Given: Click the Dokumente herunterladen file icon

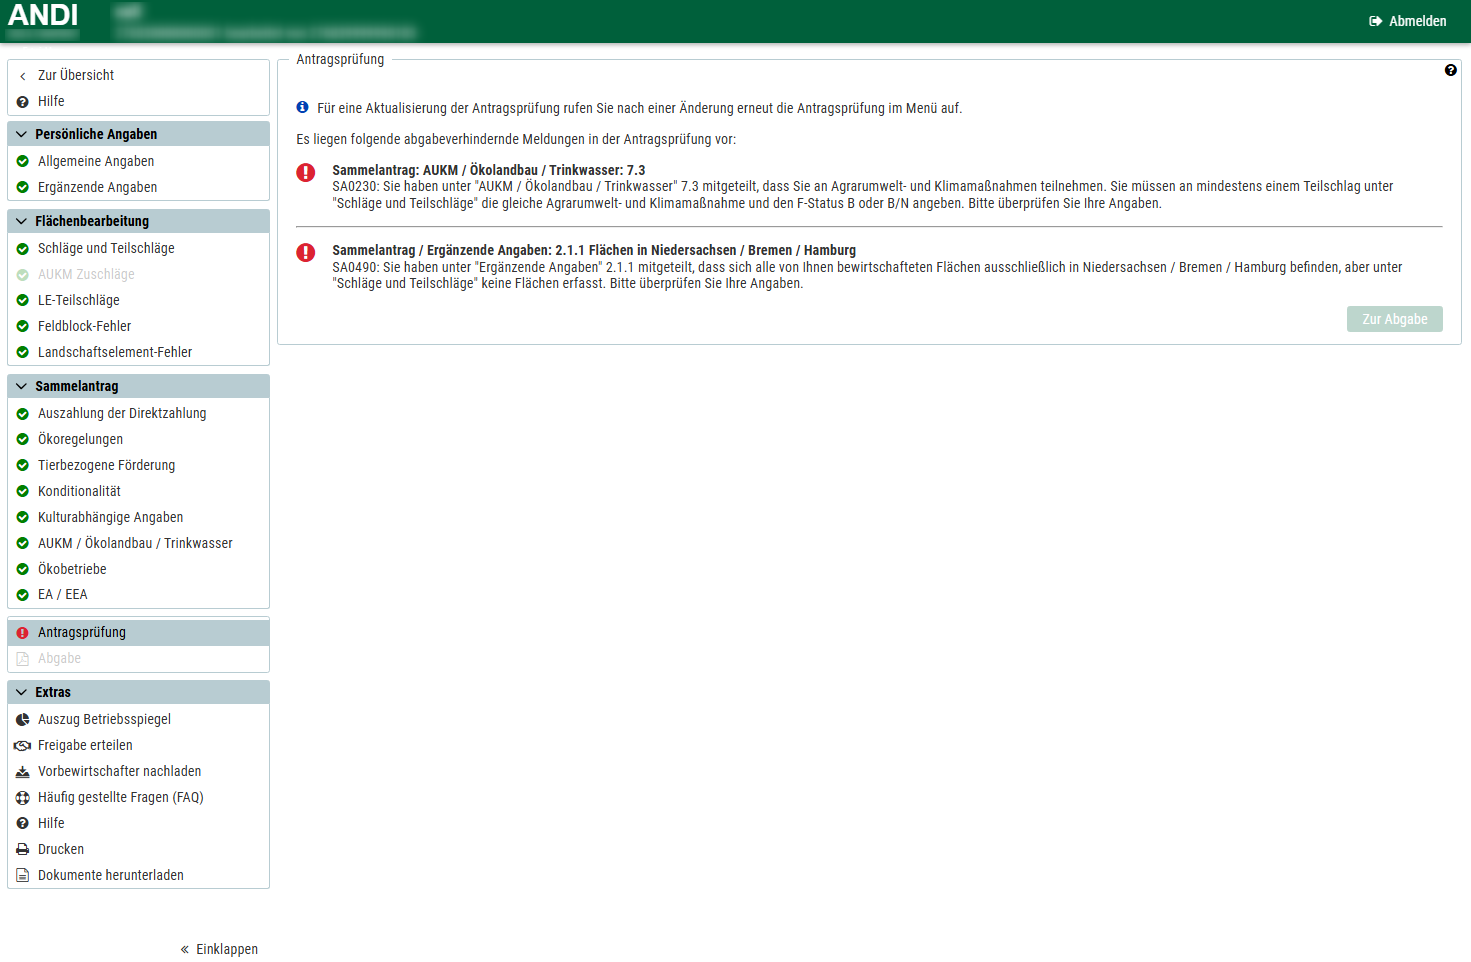Looking at the screenshot, I should (23, 876).
